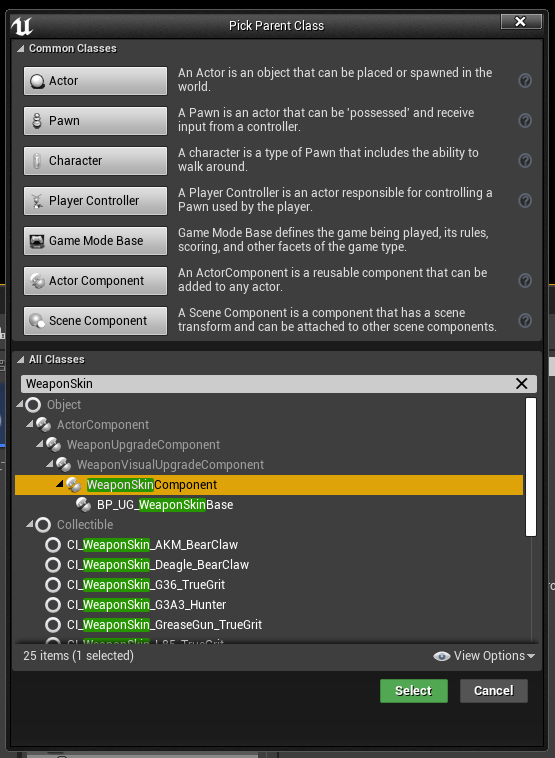Open the Scene Component help icon
Screen dimensions: 555x758
pos(525,321)
